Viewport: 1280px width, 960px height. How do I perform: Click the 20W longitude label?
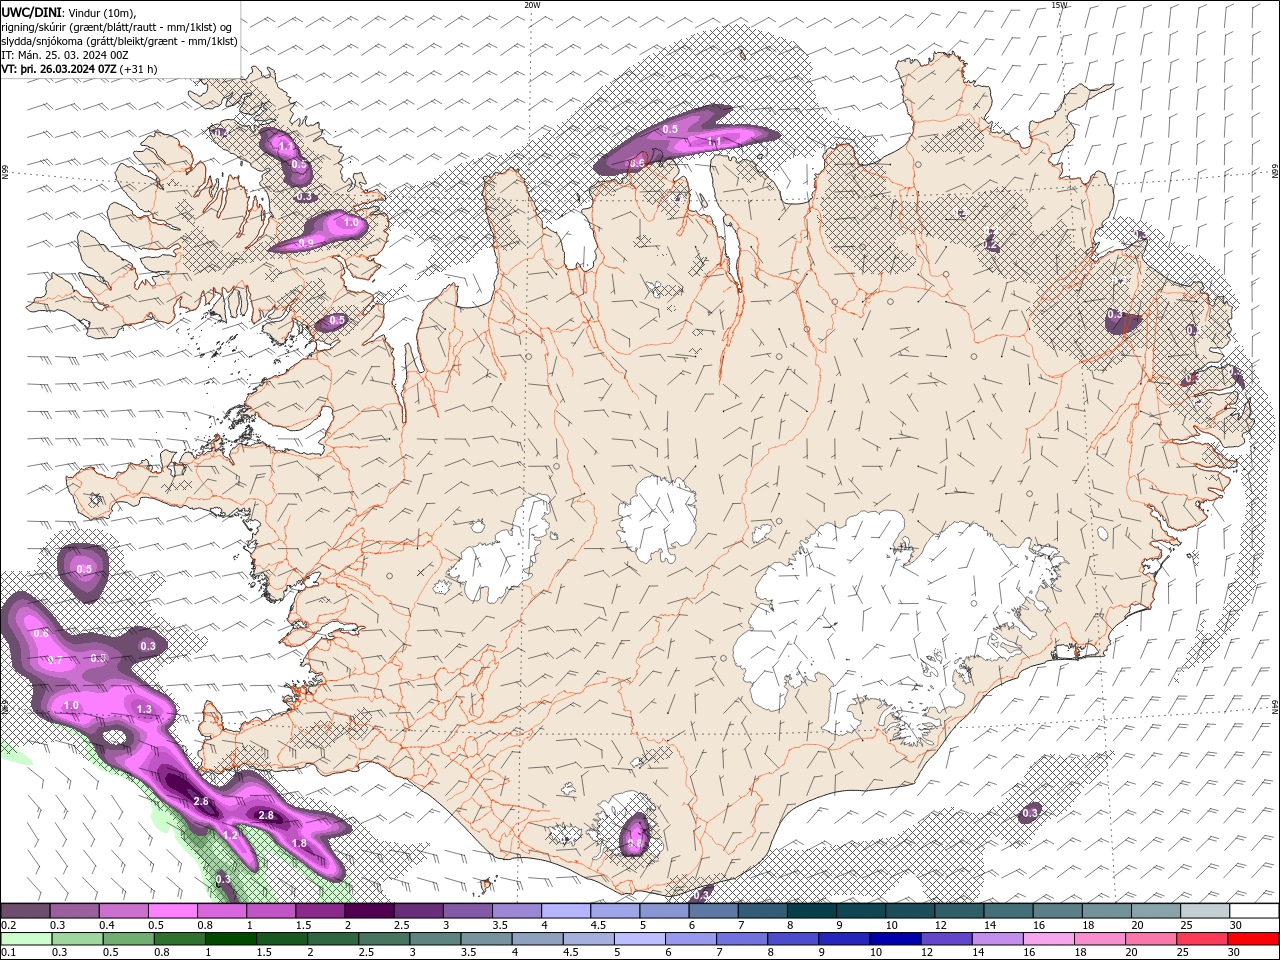pyautogui.click(x=532, y=5)
